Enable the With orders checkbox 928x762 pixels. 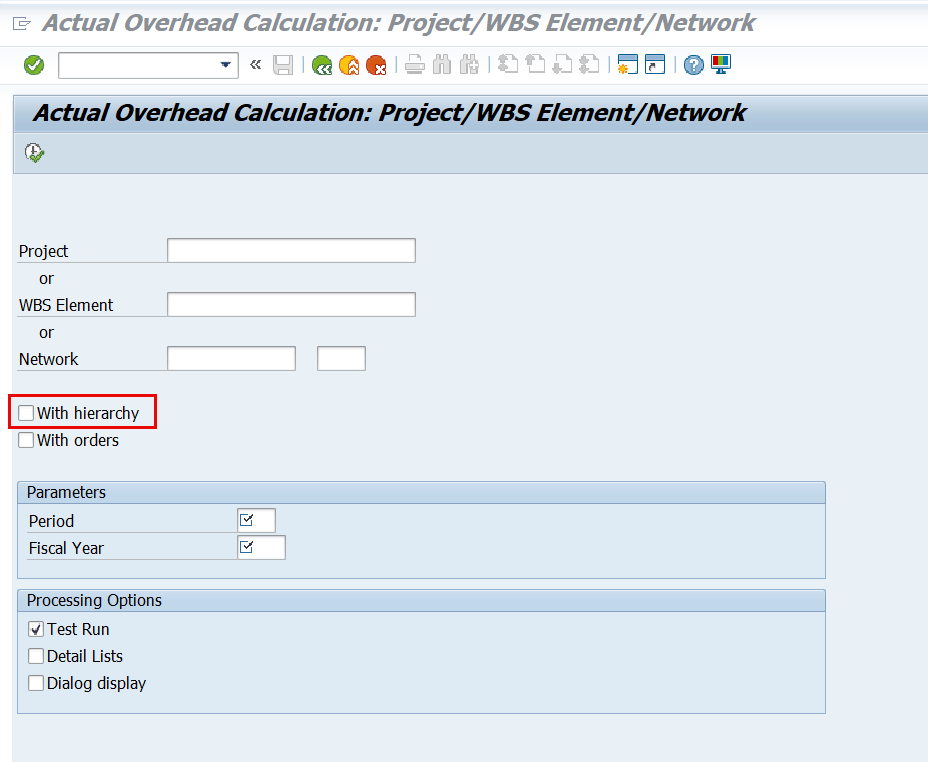(26, 440)
